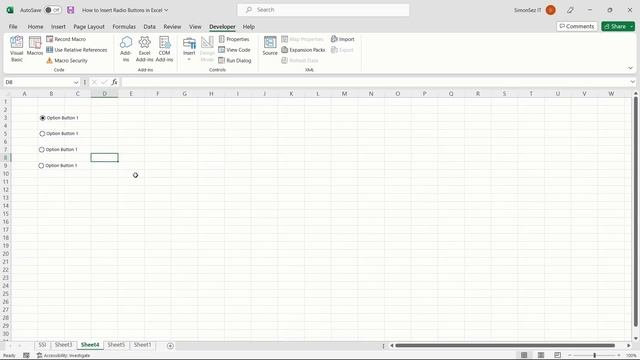This screenshot has width=640, height=360.
Task: Switch to the View tab
Action: coord(195,27)
